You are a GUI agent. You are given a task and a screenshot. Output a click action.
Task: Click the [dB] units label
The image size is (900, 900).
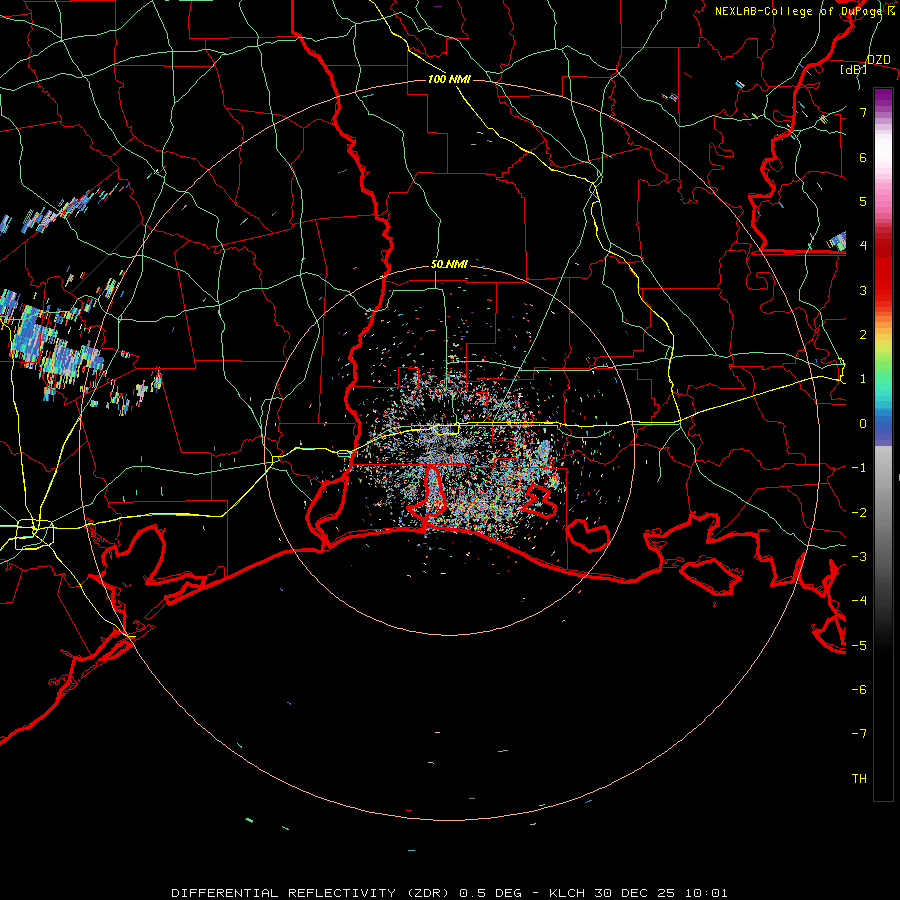coord(853,69)
